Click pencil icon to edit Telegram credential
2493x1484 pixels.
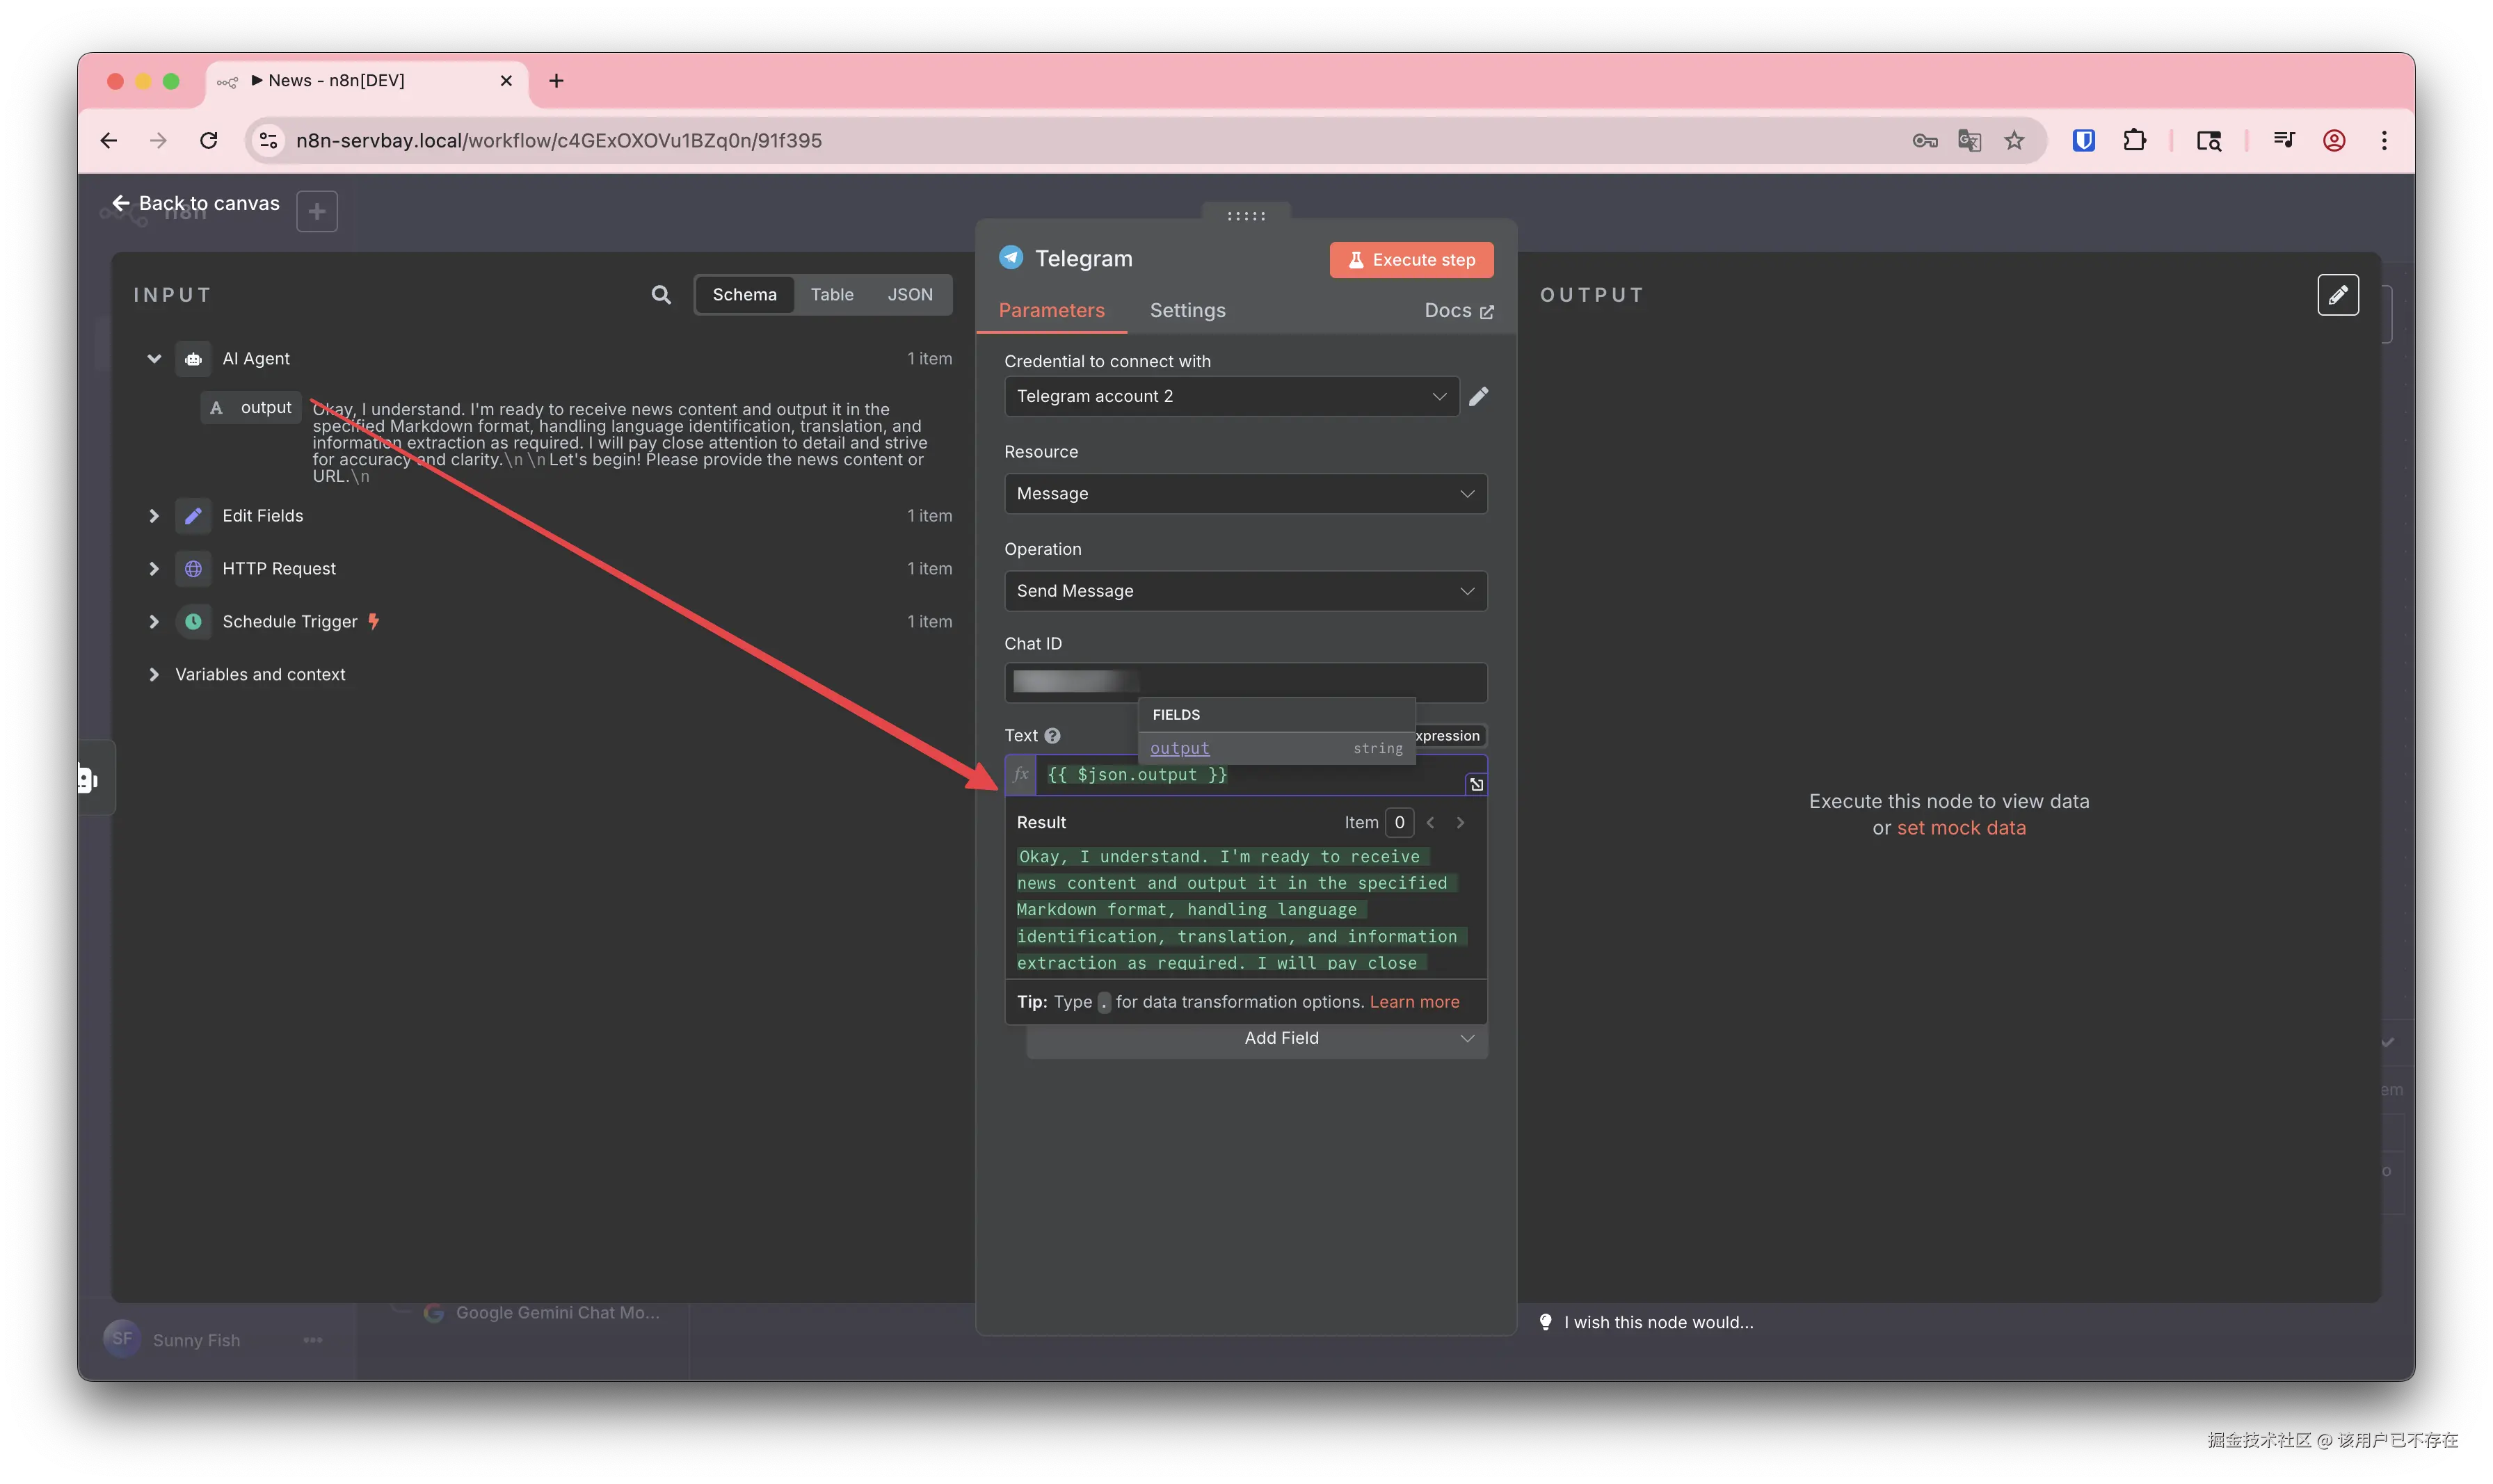1478,396
